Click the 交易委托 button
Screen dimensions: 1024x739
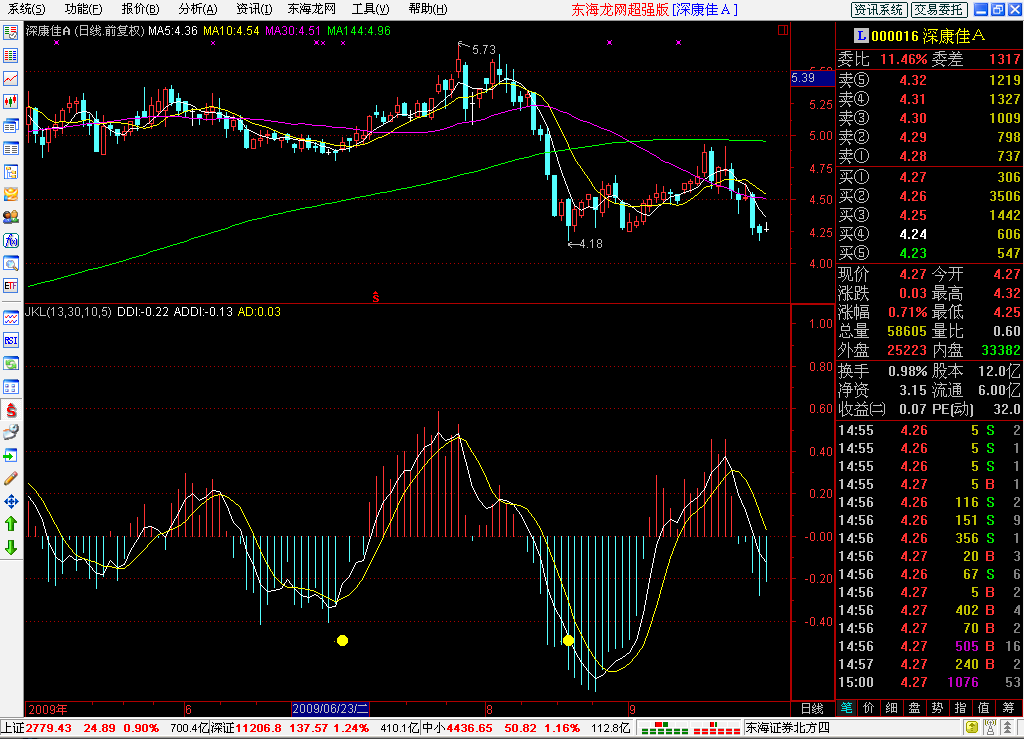938,10
